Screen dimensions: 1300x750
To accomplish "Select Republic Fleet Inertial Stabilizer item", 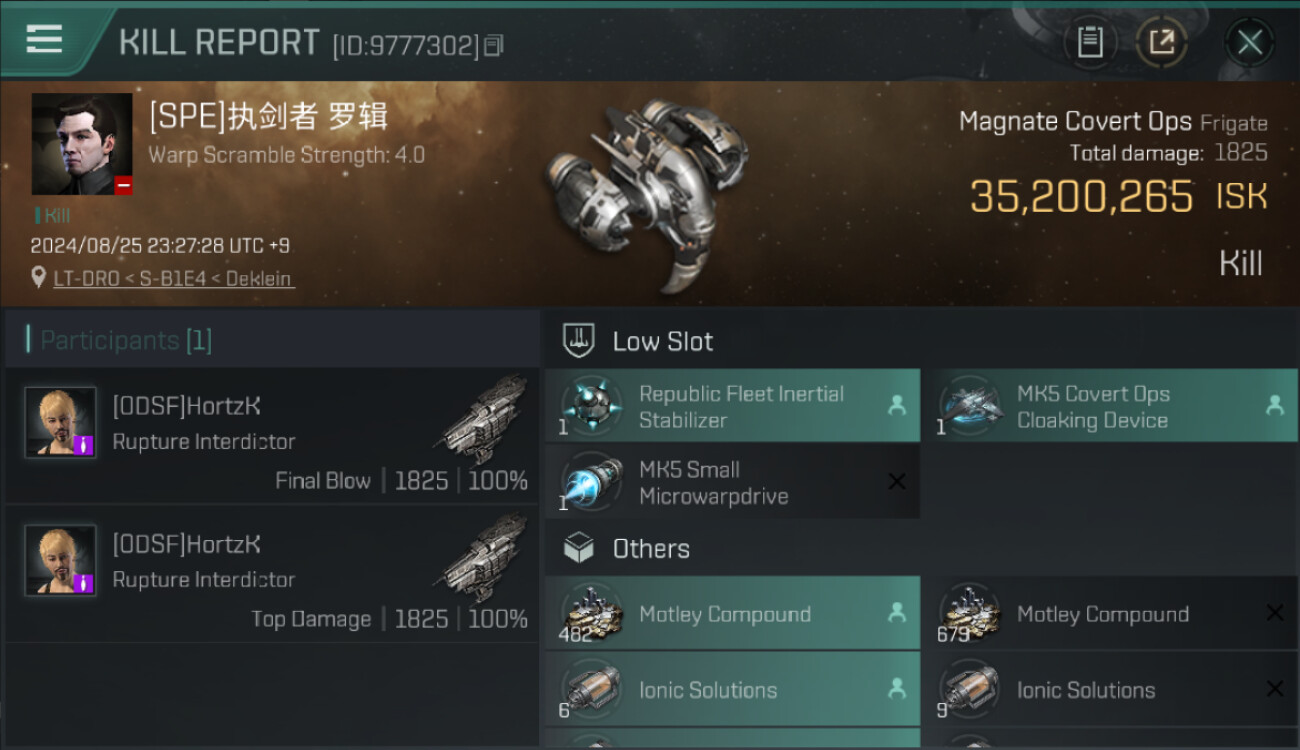I will click(732, 406).
